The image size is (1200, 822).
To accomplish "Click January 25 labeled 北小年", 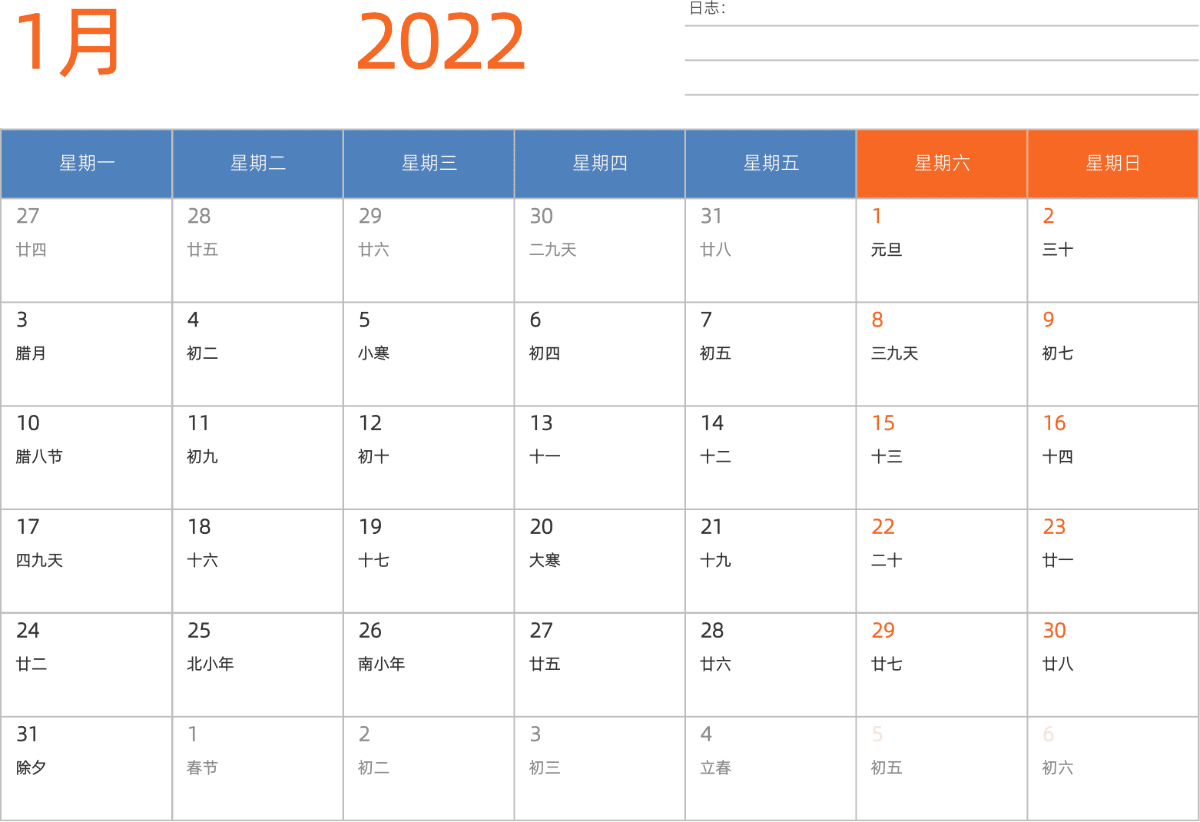I will point(258,665).
